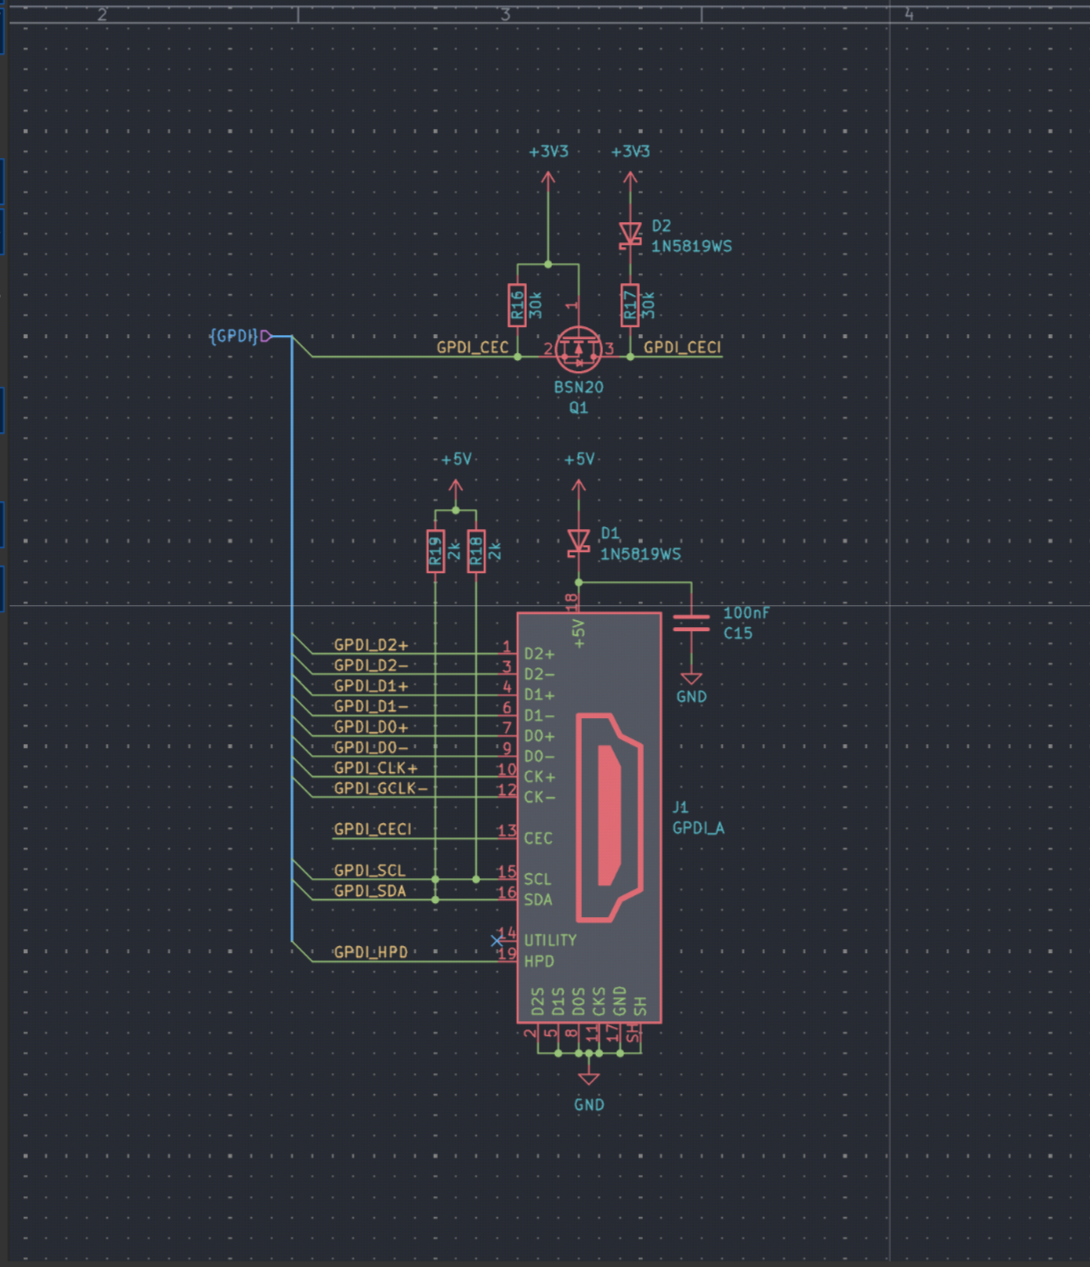This screenshot has width=1090, height=1267.
Task: Click the C15 capacitor symbol
Action: click(x=691, y=623)
